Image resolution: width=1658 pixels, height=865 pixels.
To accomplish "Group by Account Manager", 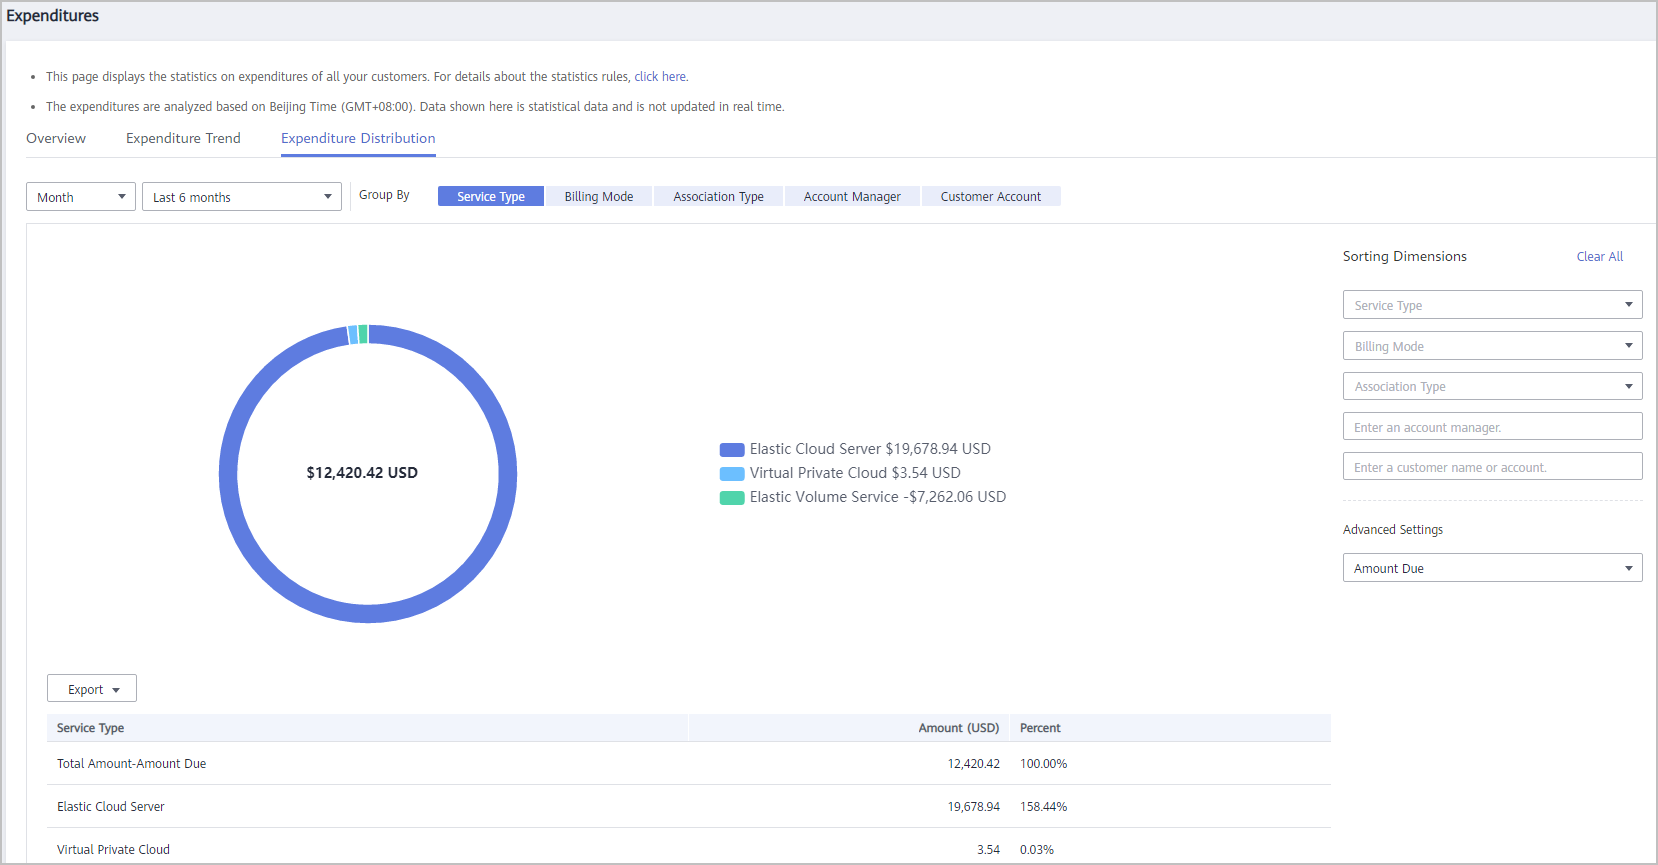I will [852, 196].
